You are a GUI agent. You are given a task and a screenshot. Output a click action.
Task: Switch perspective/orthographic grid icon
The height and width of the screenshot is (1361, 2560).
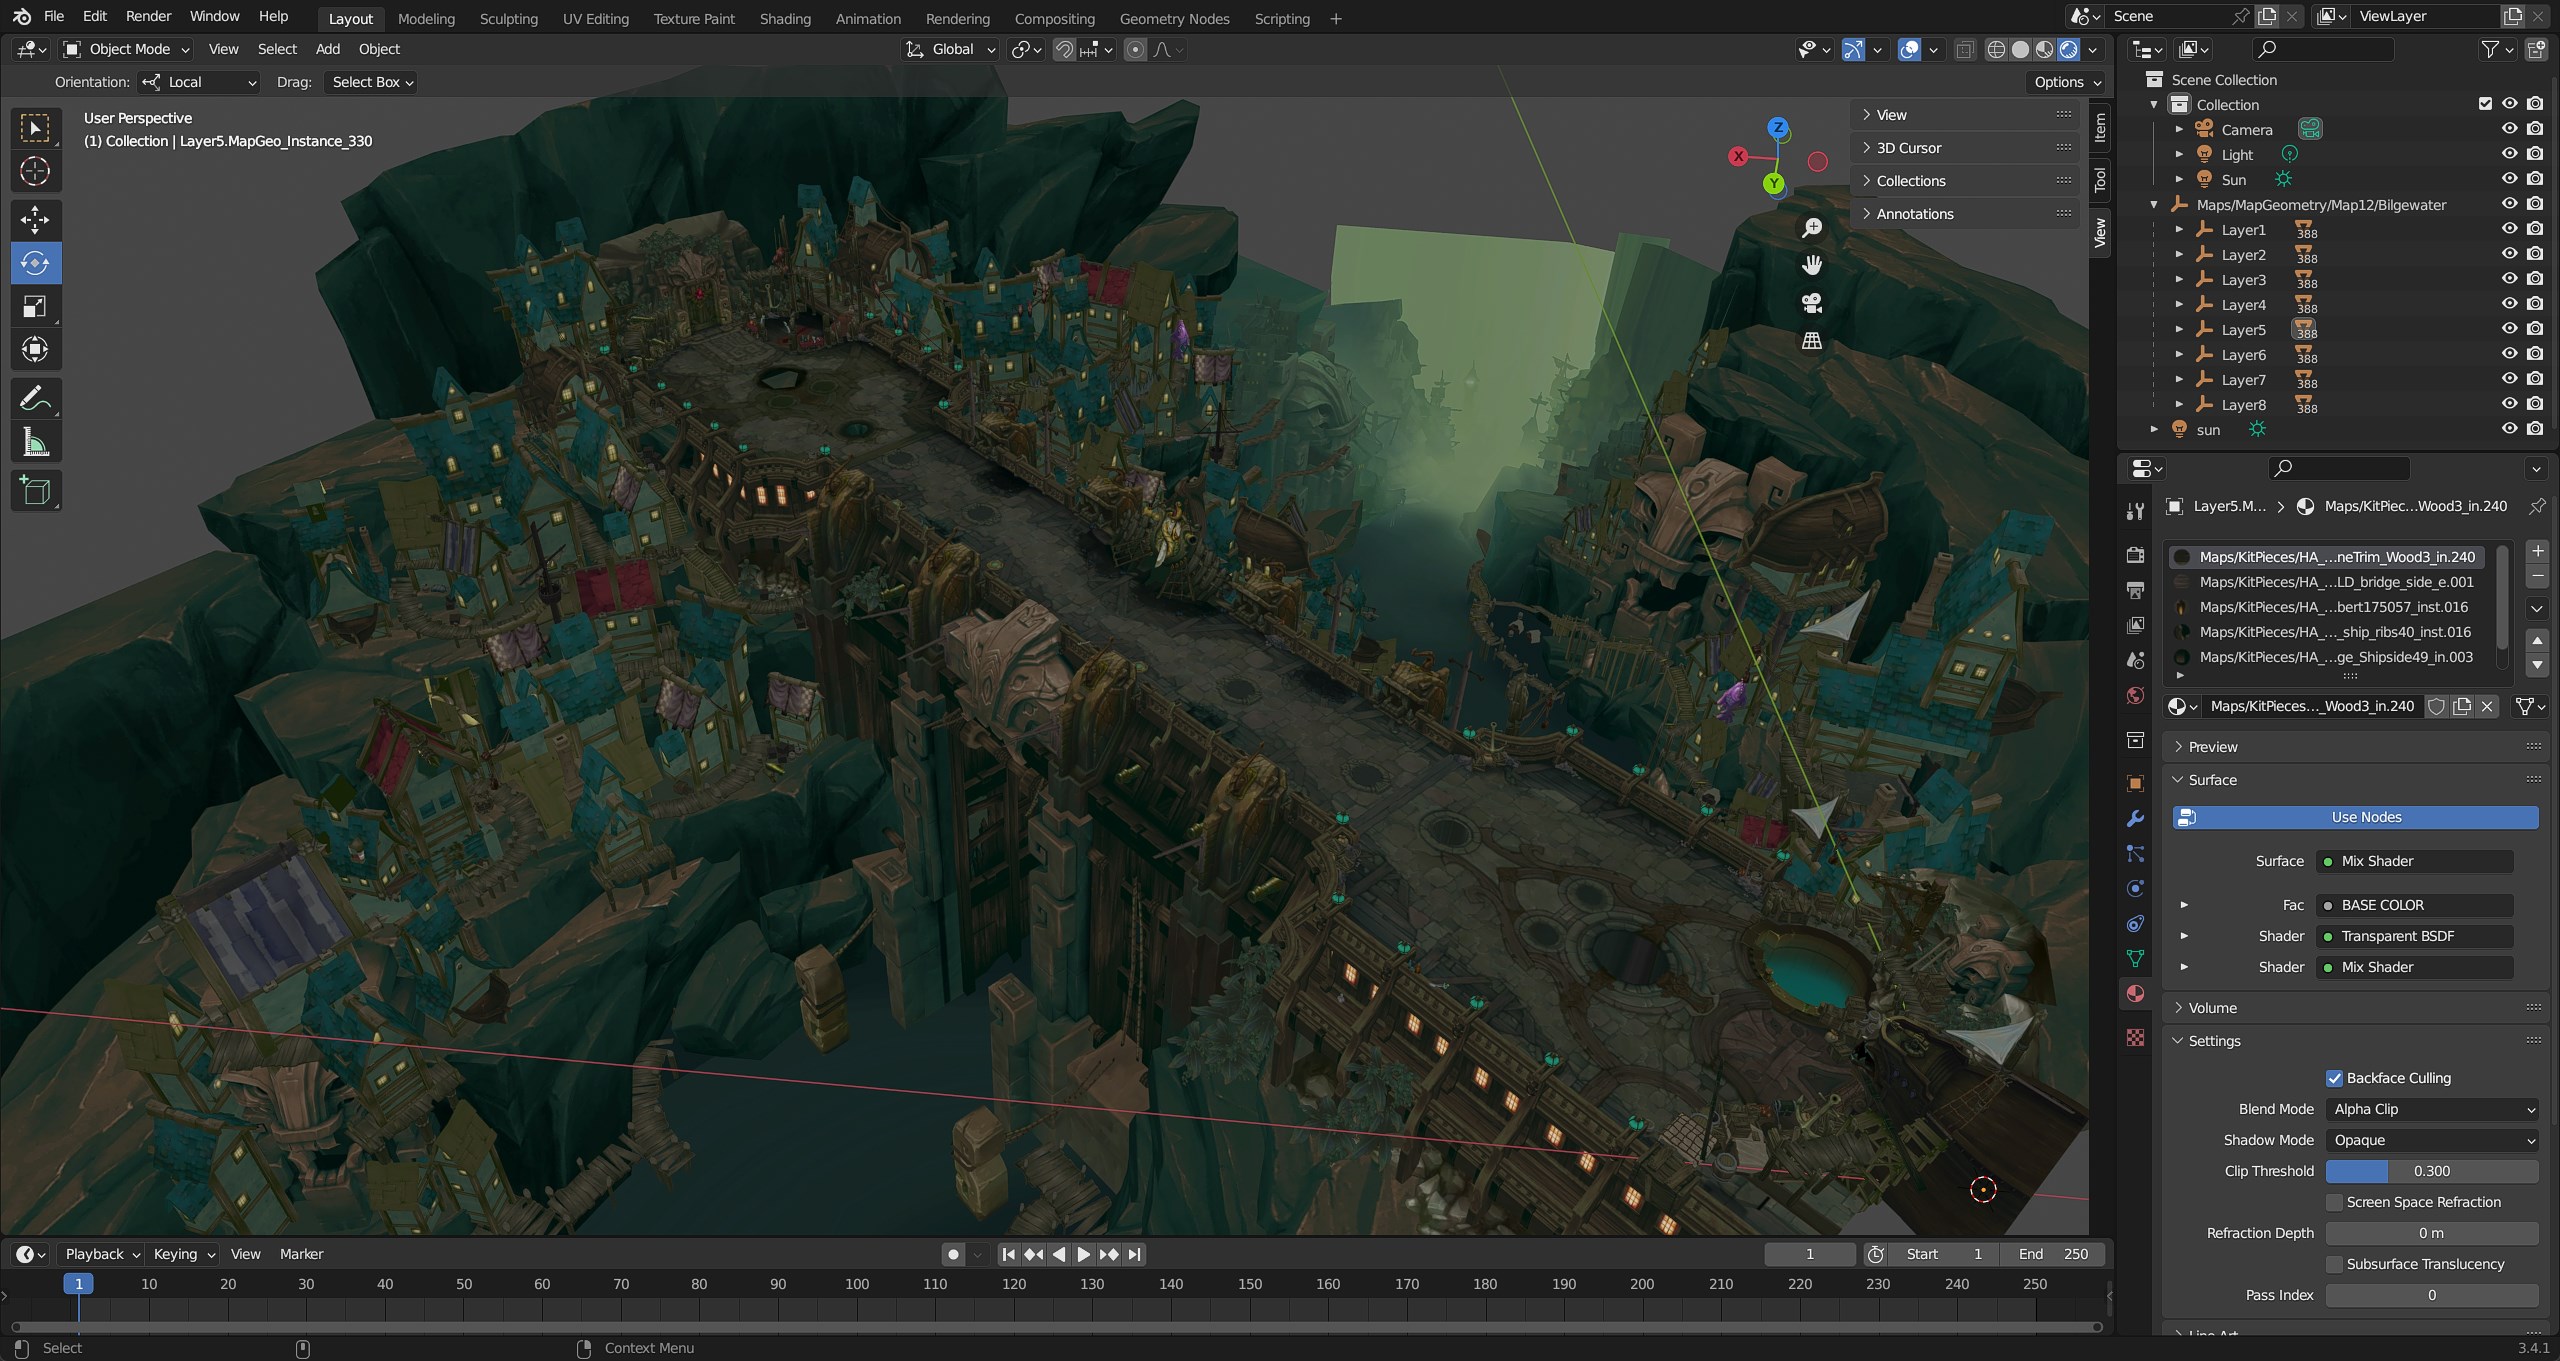(x=1811, y=341)
